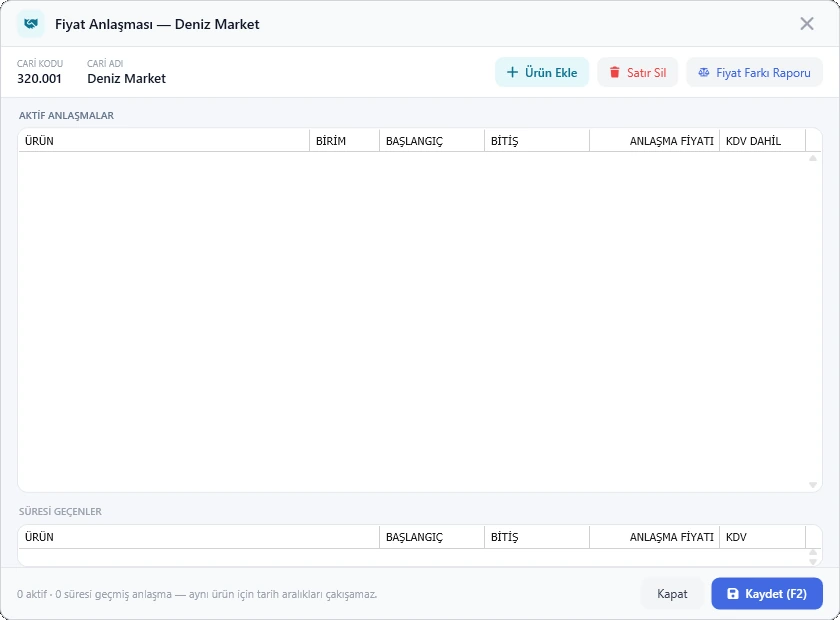Viewport: 840px width, 620px height.
Task: Save with the Kaydet (F2) button
Action: 767,594
